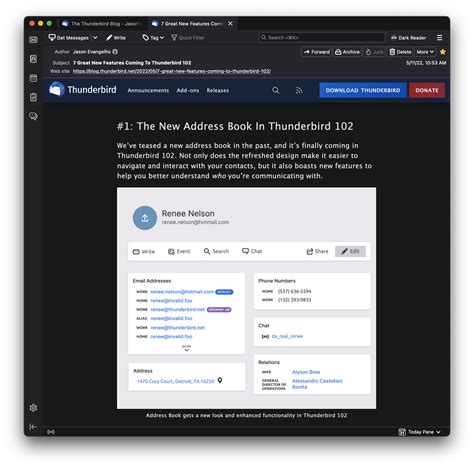
Task: Click the macOS yellow minimize button
Action: [x=41, y=23]
